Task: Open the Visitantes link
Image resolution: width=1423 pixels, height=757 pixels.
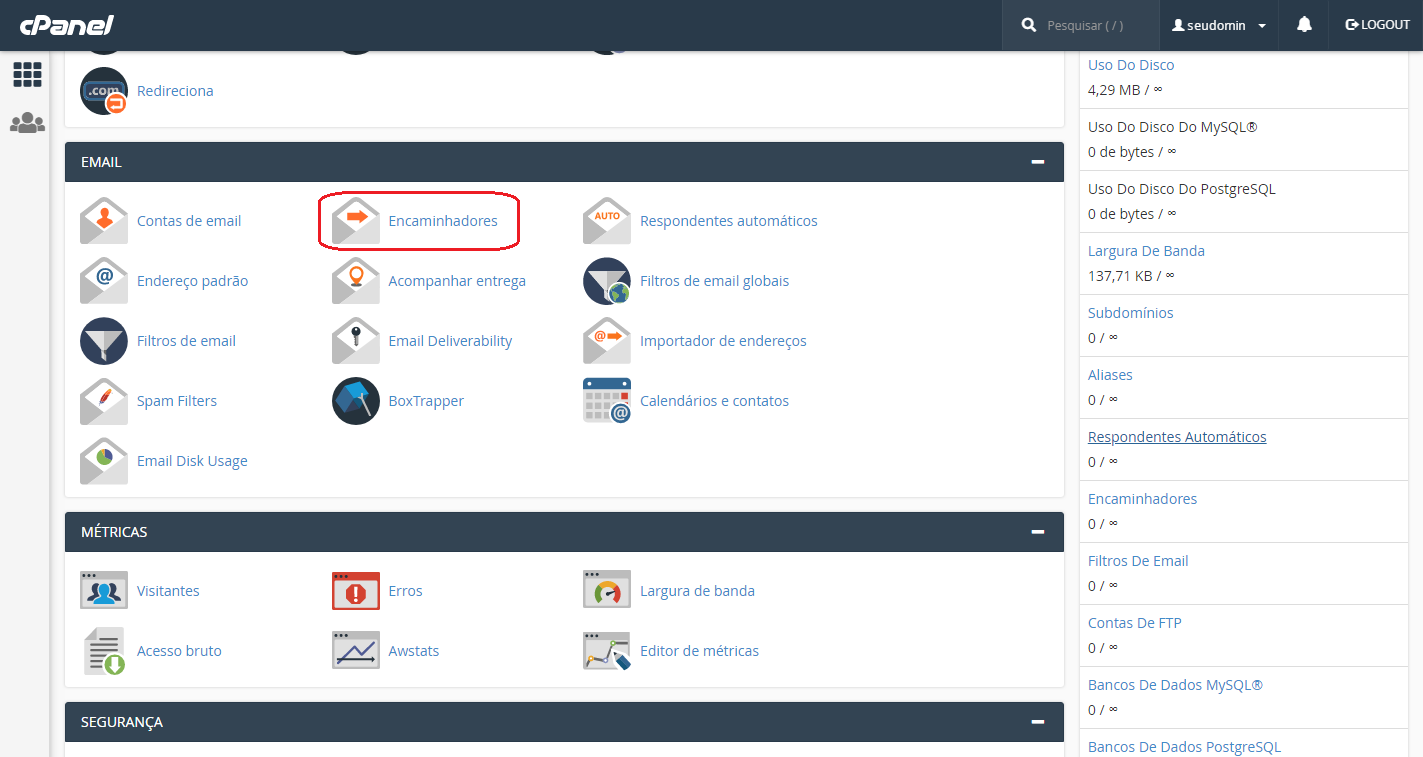Action: 168,591
